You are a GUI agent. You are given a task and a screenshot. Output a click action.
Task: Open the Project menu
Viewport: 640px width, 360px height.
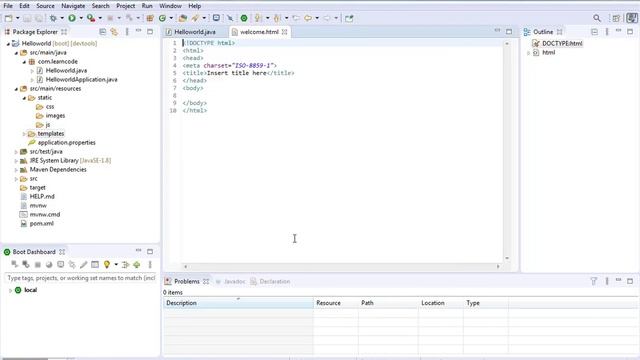tap(125, 6)
